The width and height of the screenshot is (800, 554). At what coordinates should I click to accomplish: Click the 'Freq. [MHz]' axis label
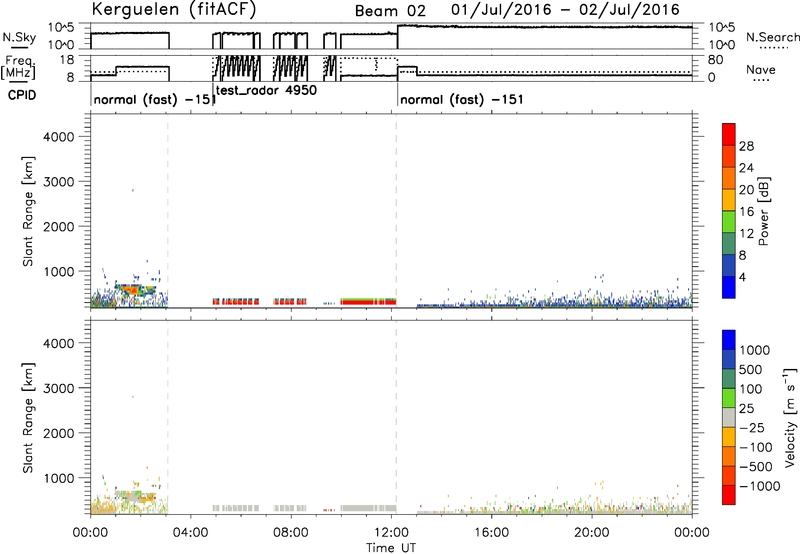point(18,67)
